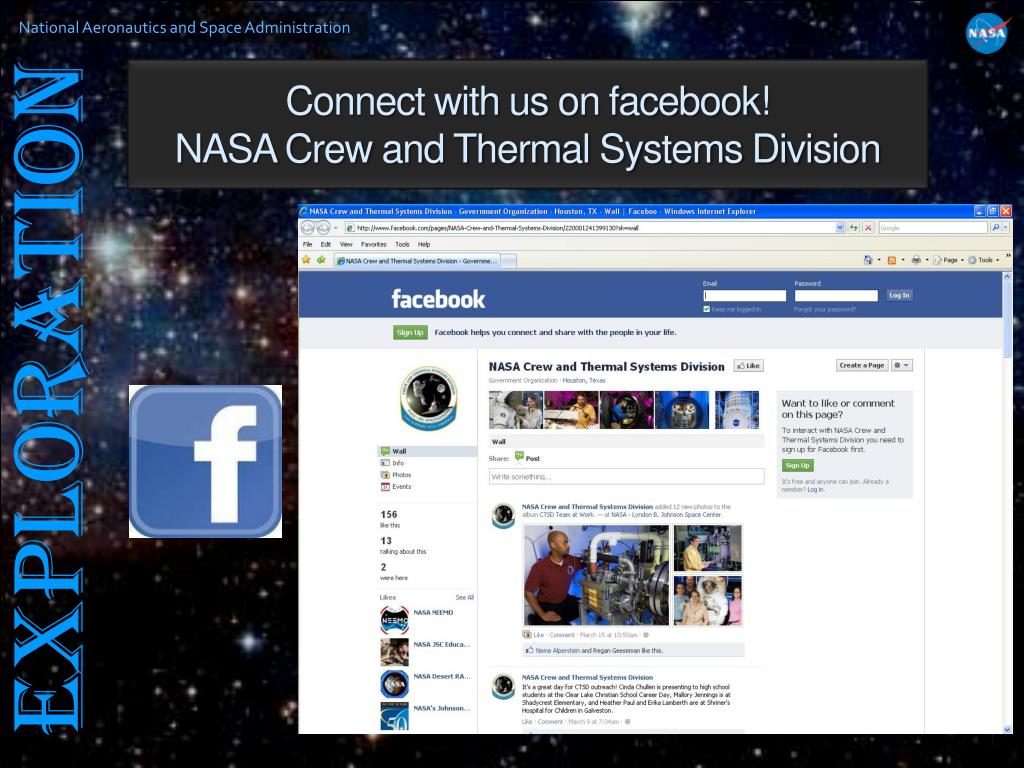This screenshot has width=1024, height=768.
Task: Click the scrollbar down arrow
Action: (x=1006, y=729)
